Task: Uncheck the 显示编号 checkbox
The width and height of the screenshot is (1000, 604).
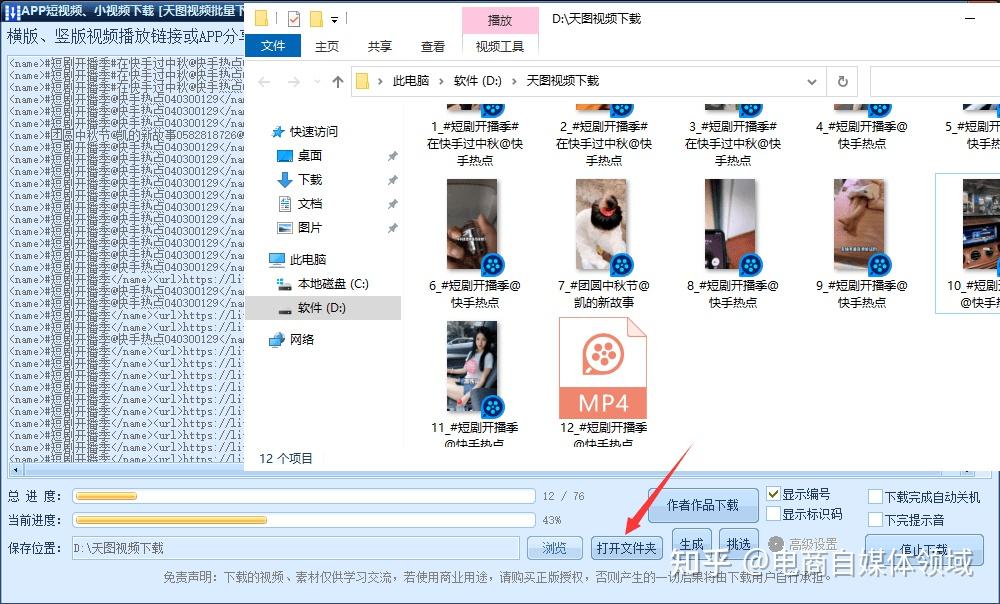Action: tap(774, 494)
